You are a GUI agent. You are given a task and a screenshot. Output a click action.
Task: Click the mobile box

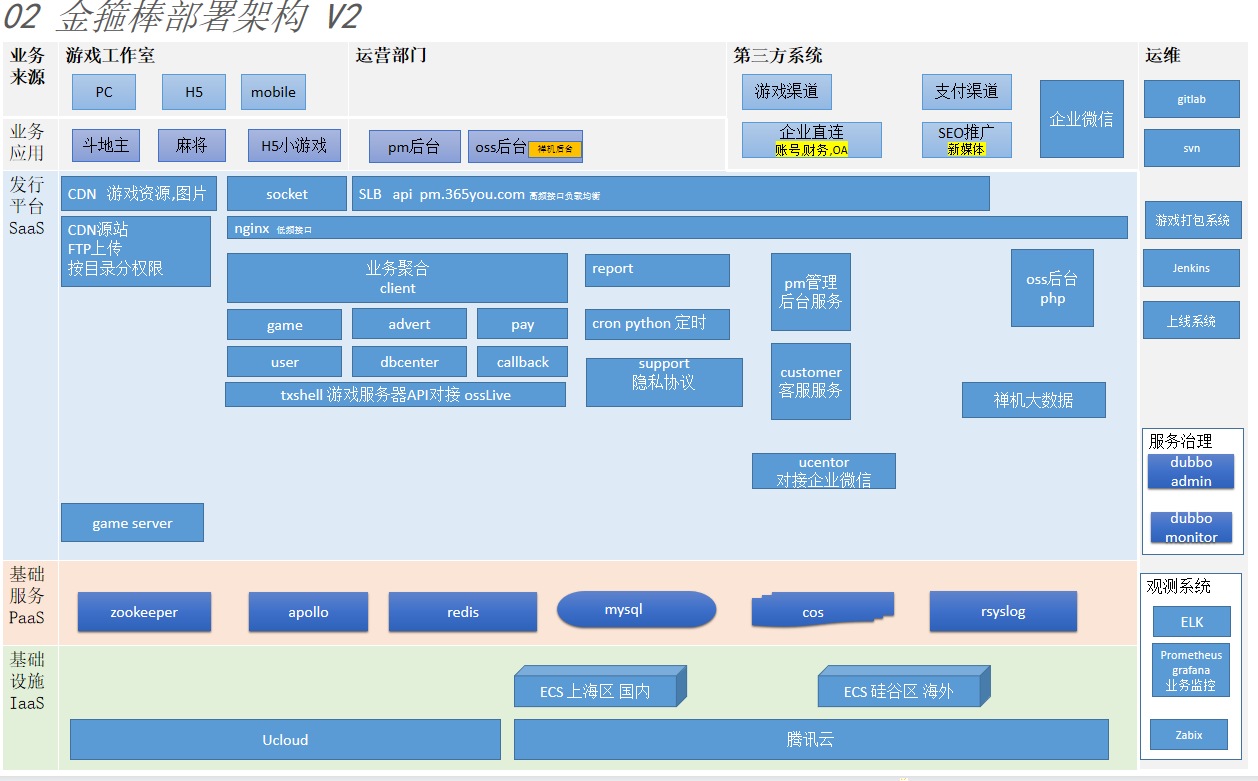click(x=273, y=92)
